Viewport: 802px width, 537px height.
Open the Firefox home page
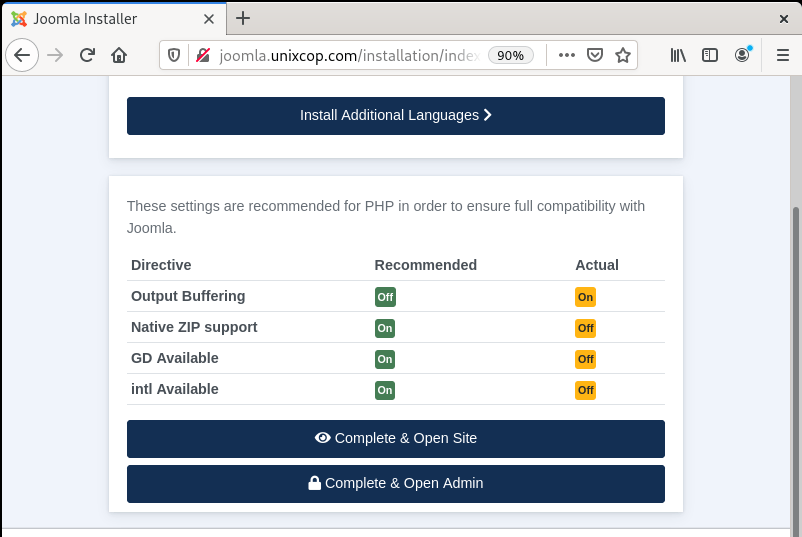coord(119,55)
